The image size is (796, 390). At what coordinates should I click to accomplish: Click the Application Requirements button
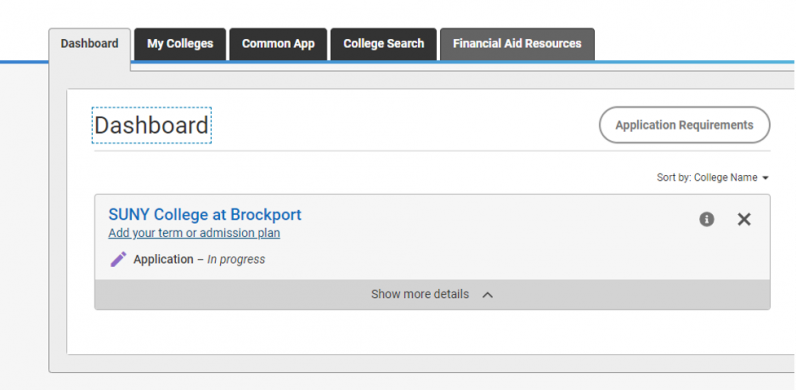684,125
